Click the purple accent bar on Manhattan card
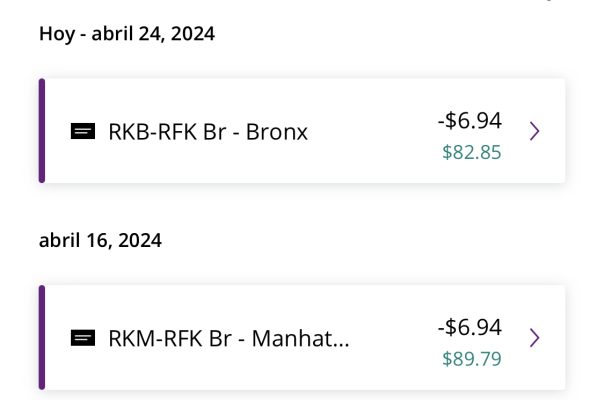604x400 pixels. [x=42, y=338]
